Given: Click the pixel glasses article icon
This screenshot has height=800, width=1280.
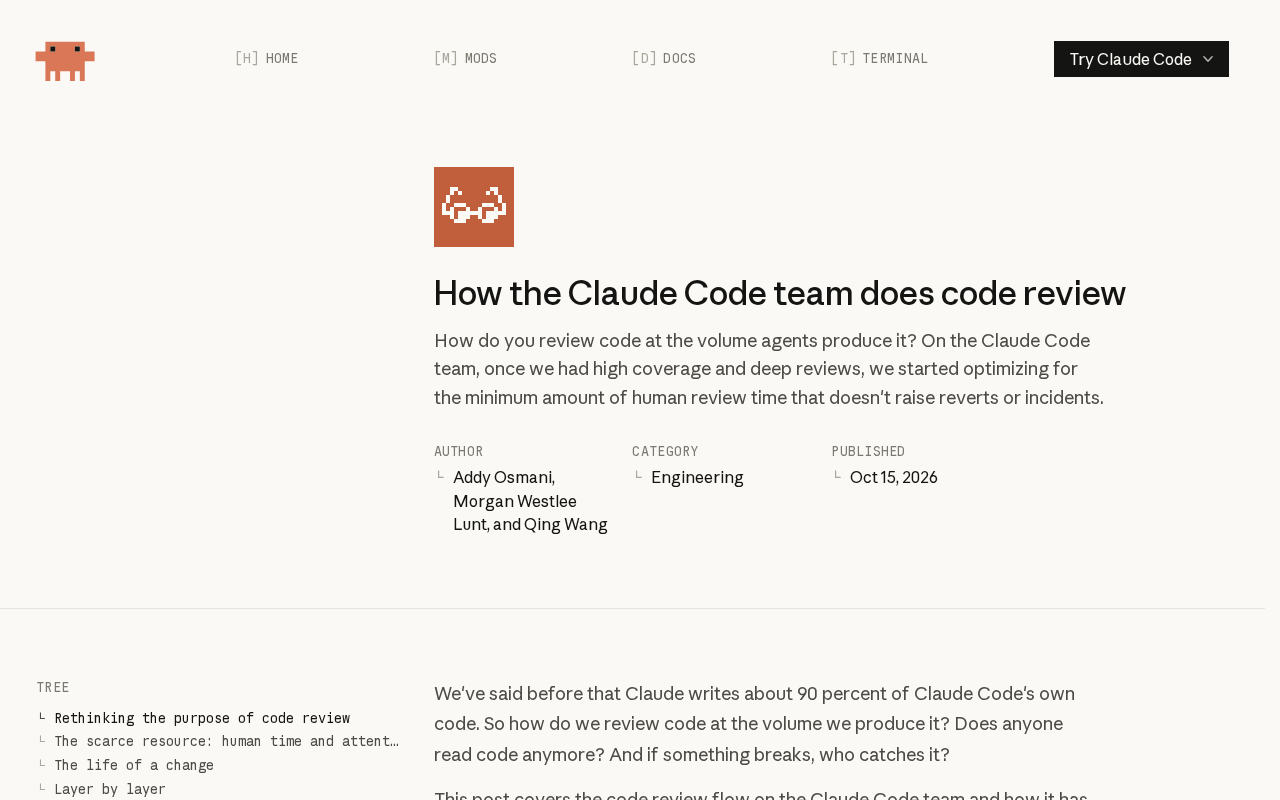Looking at the screenshot, I should pos(474,207).
